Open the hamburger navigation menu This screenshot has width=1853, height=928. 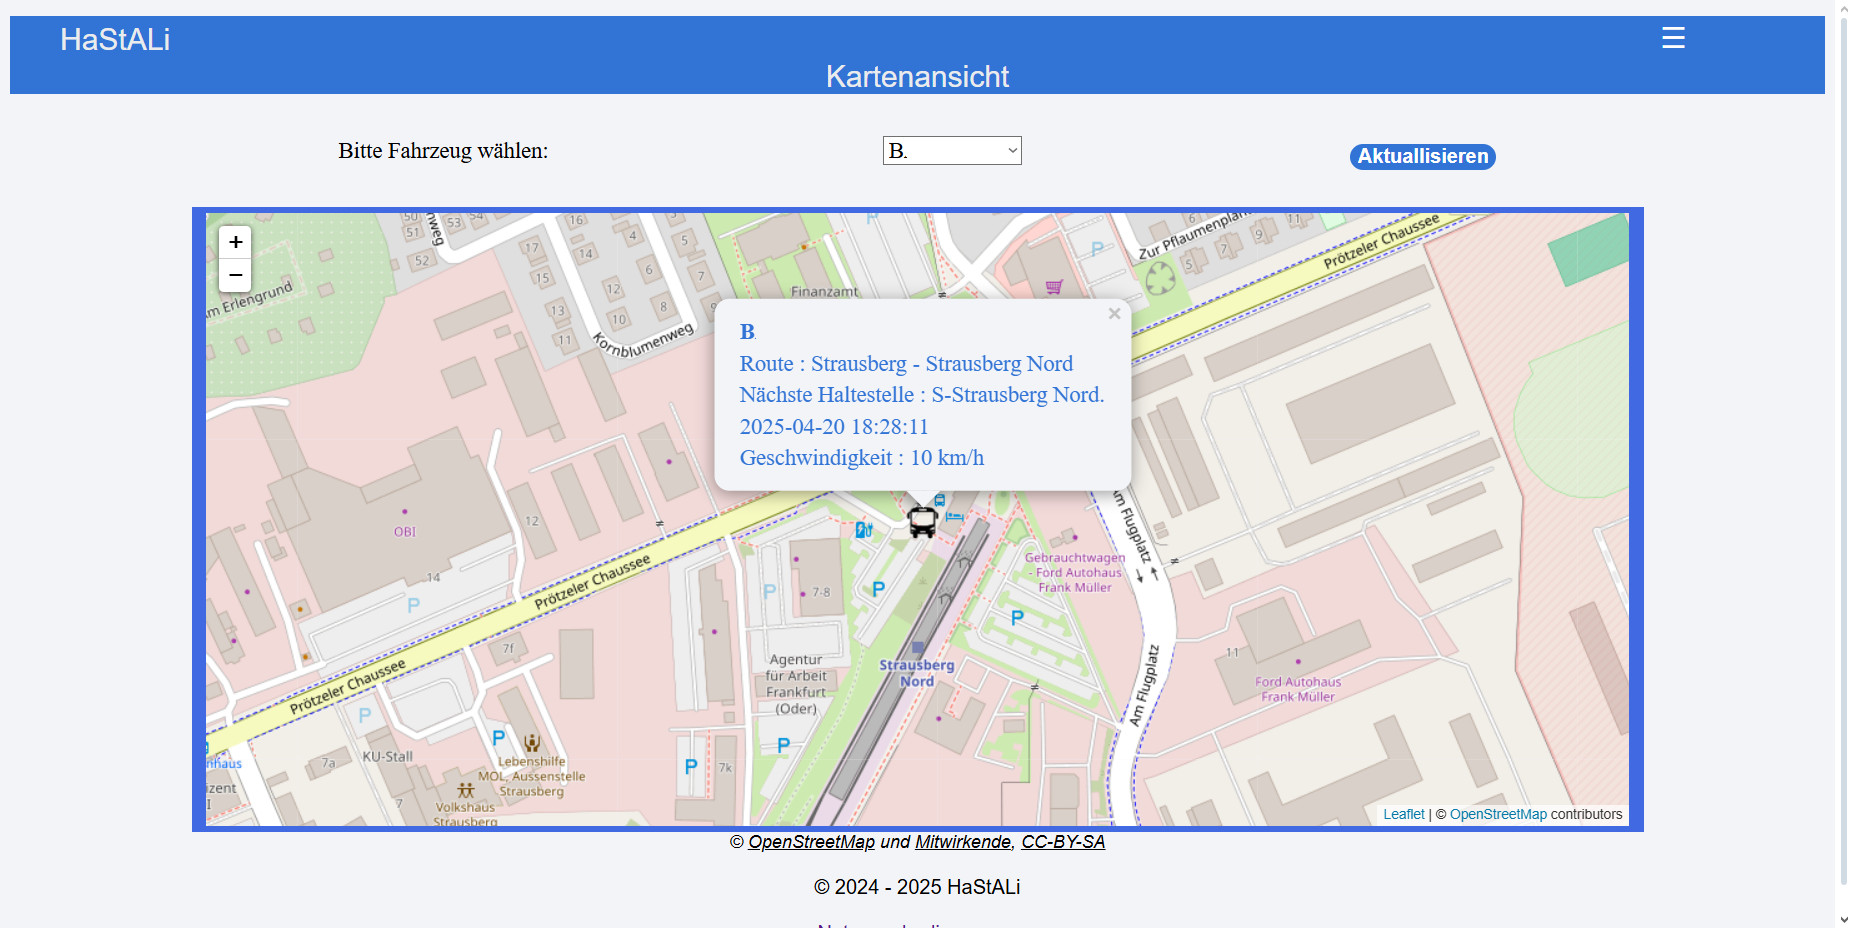pyautogui.click(x=1673, y=38)
